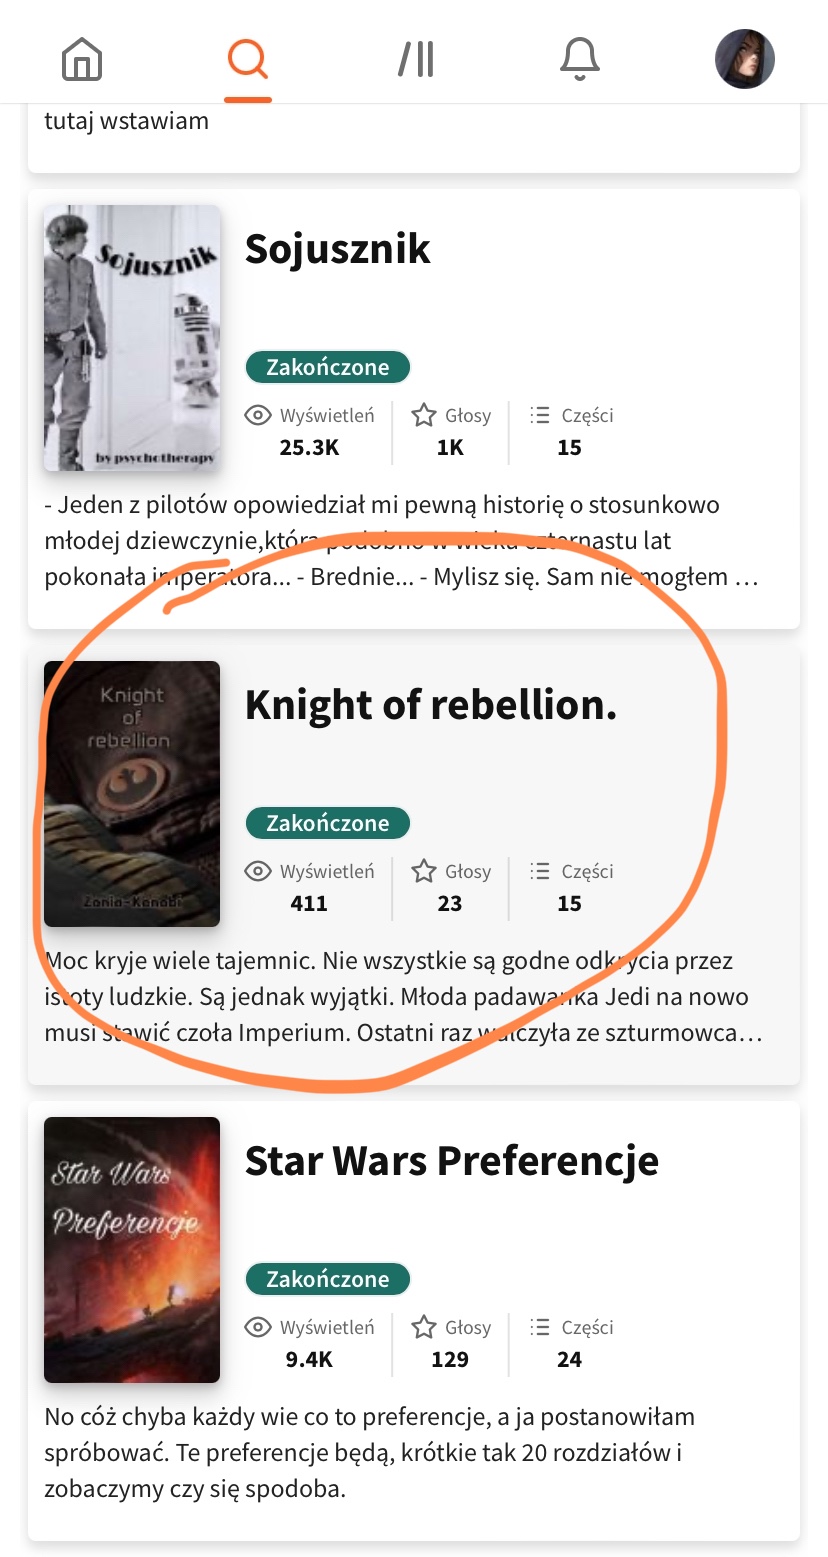Image resolution: width=828 pixels, height=1557 pixels.
Task: Open the Library books icon
Action: click(x=415, y=60)
